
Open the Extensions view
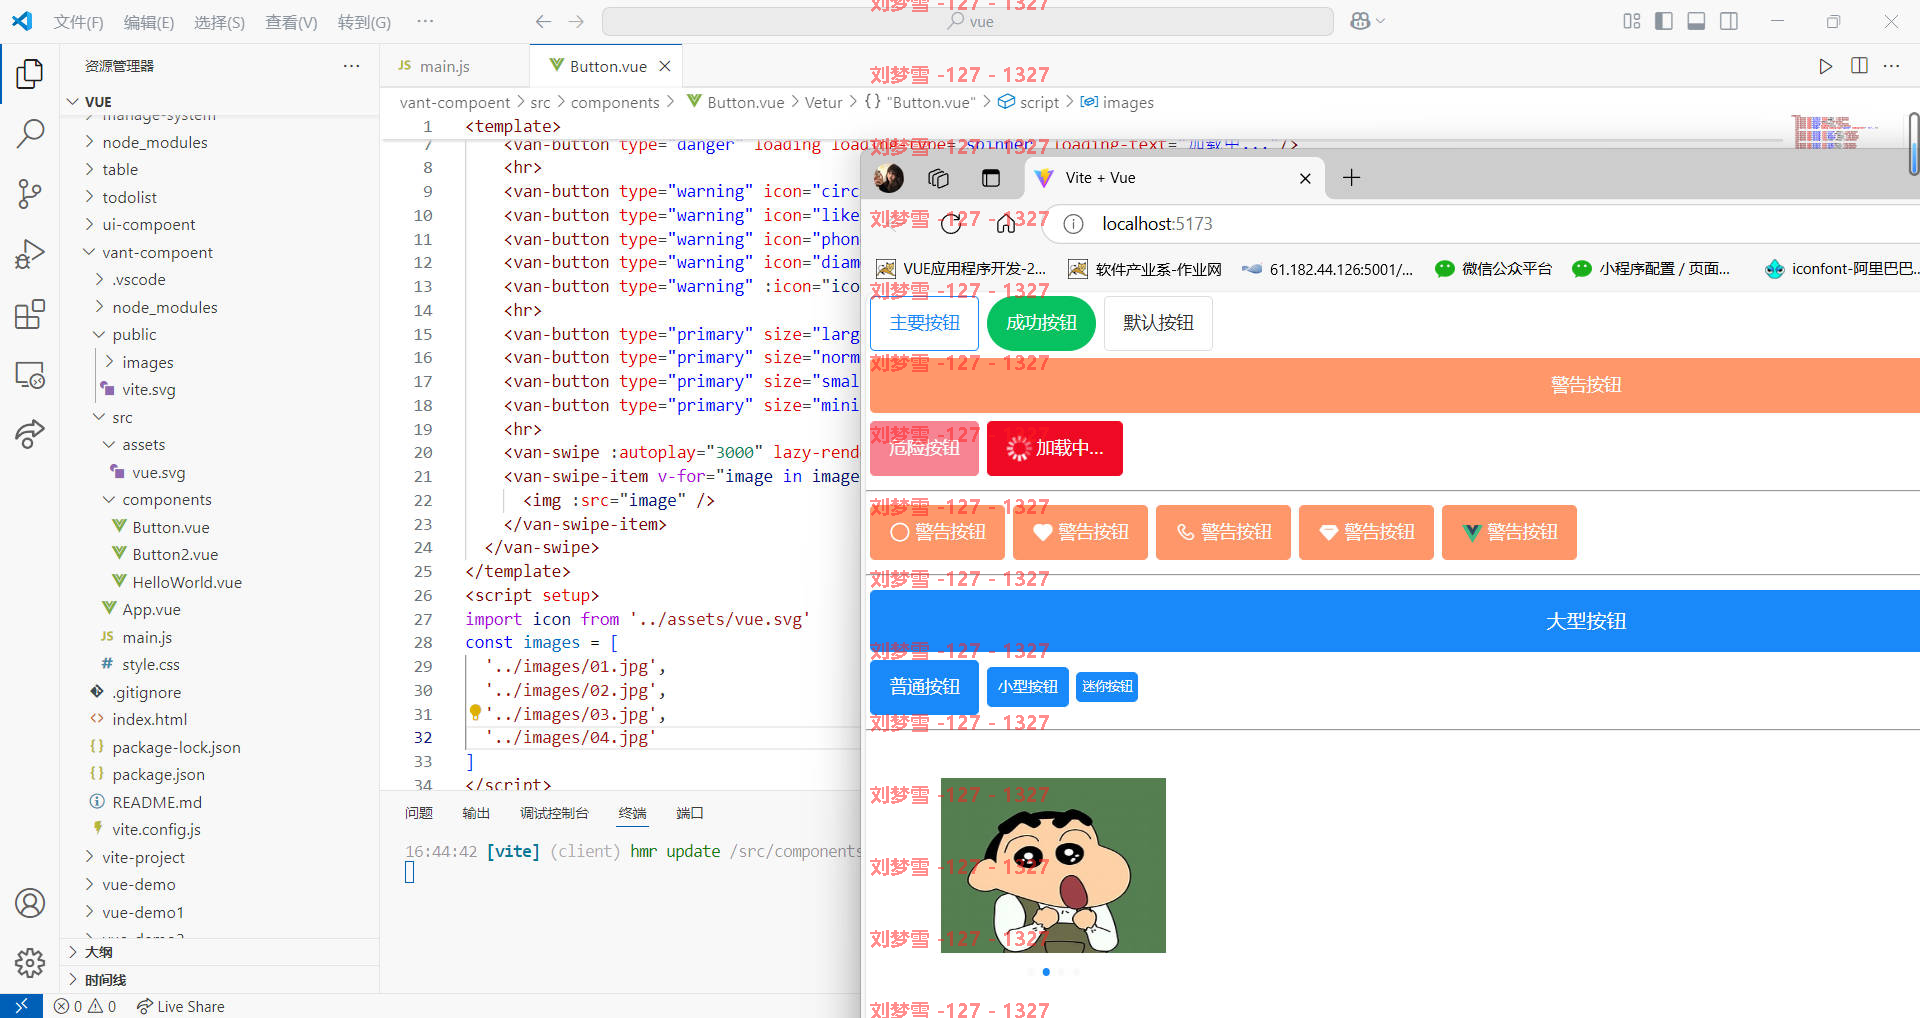click(x=30, y=314)
